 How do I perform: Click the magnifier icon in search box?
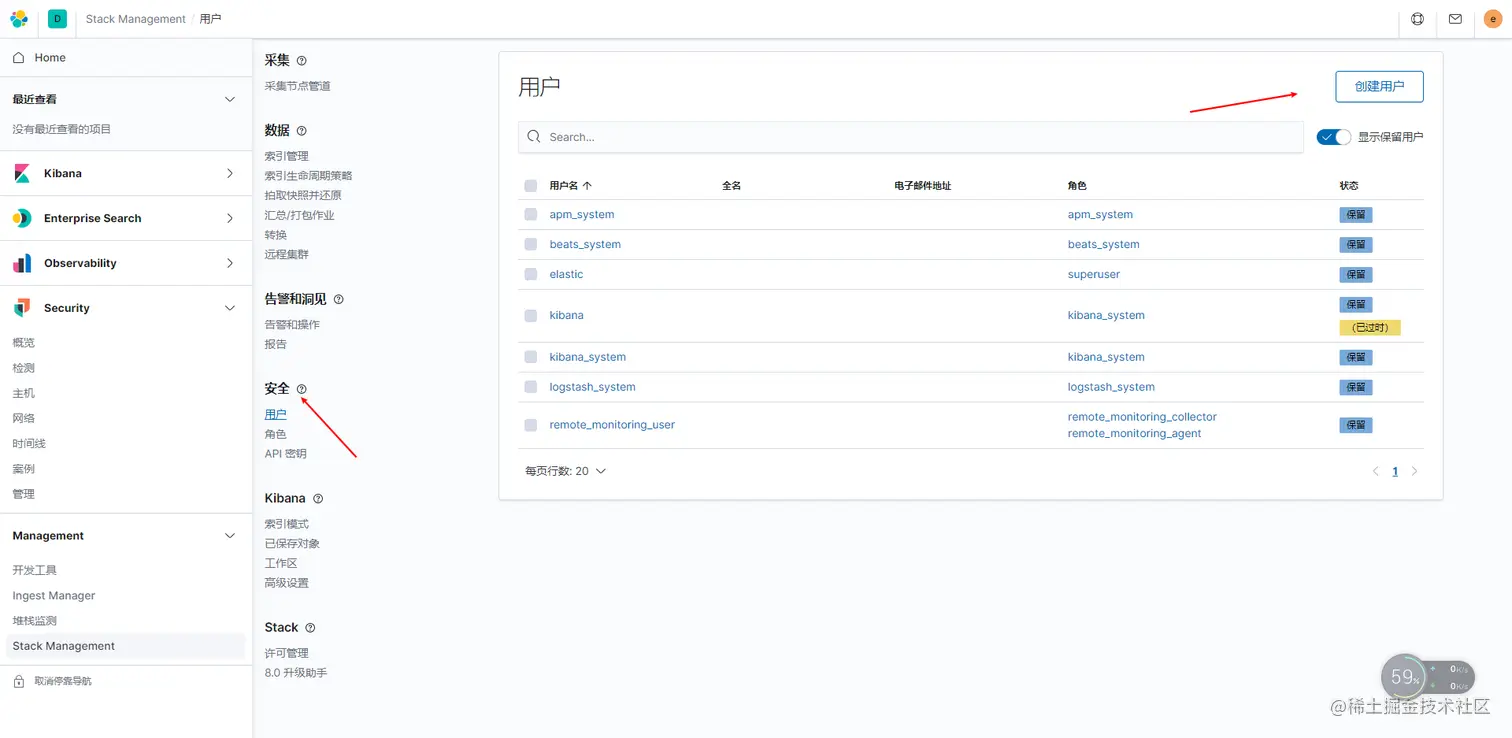point(534,137)
